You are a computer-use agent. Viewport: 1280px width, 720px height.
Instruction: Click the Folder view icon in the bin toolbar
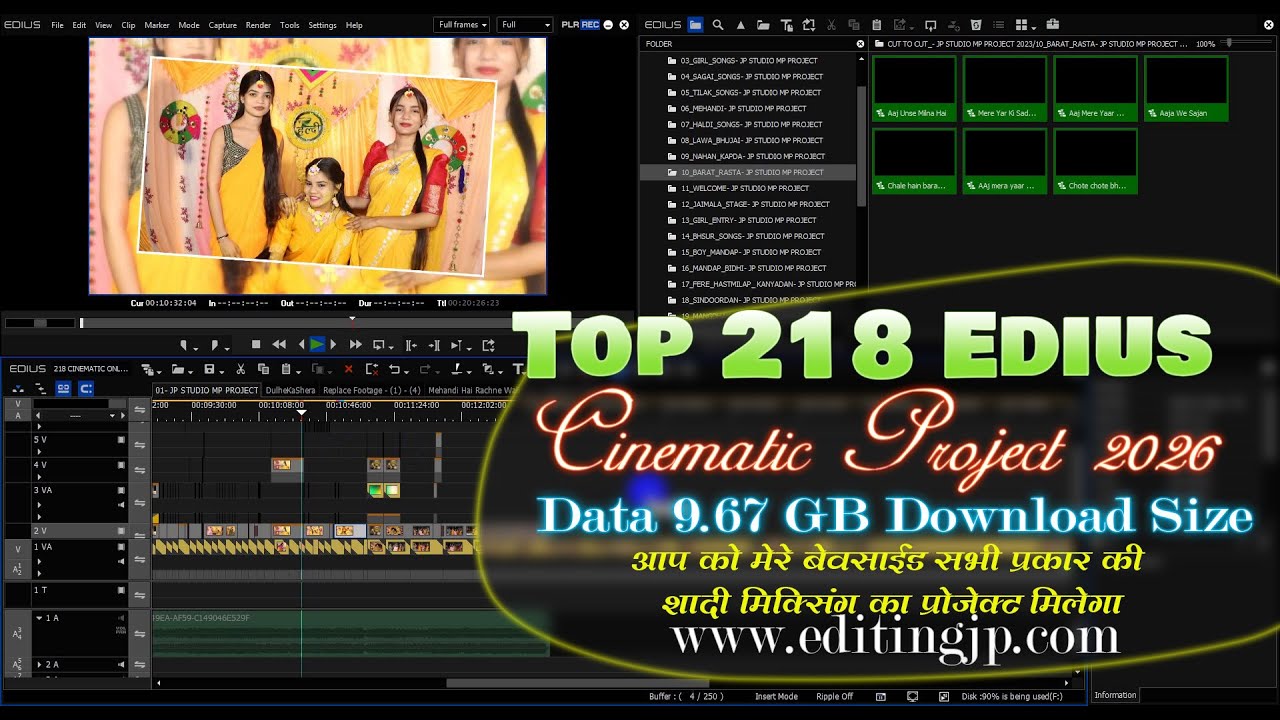pos(695,25)
